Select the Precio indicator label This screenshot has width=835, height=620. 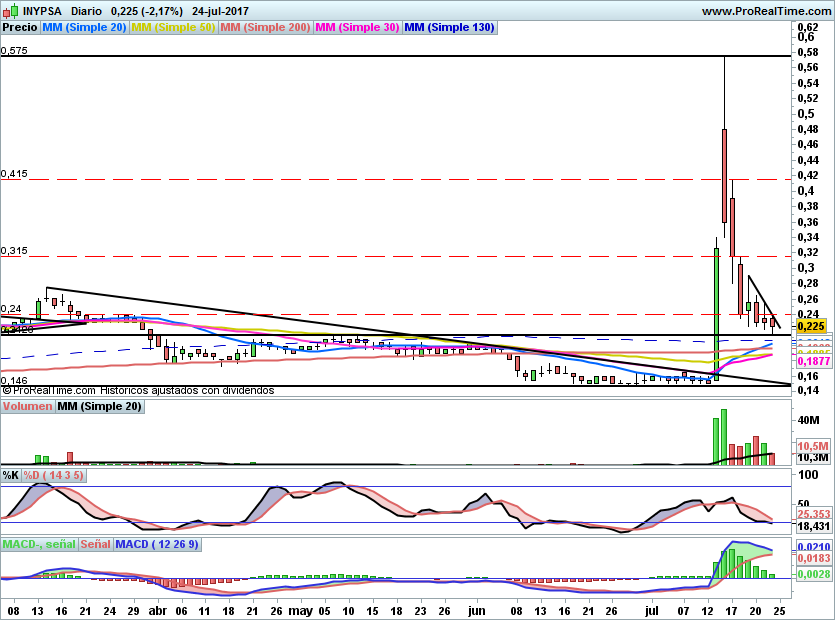coord(20,28)
